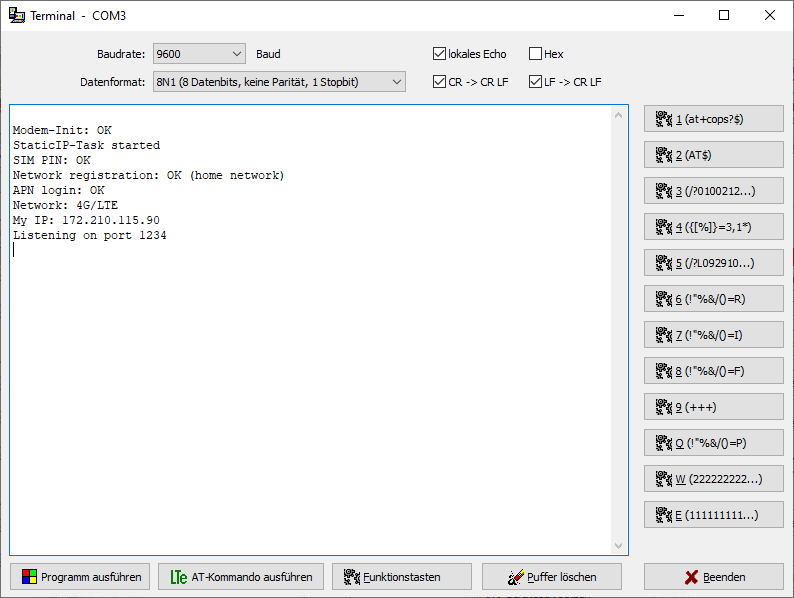Image resolution: width=794 pixels, height=598 pixels.
Task: Click Beenden to quit terminal
Action: coord(713,577)
